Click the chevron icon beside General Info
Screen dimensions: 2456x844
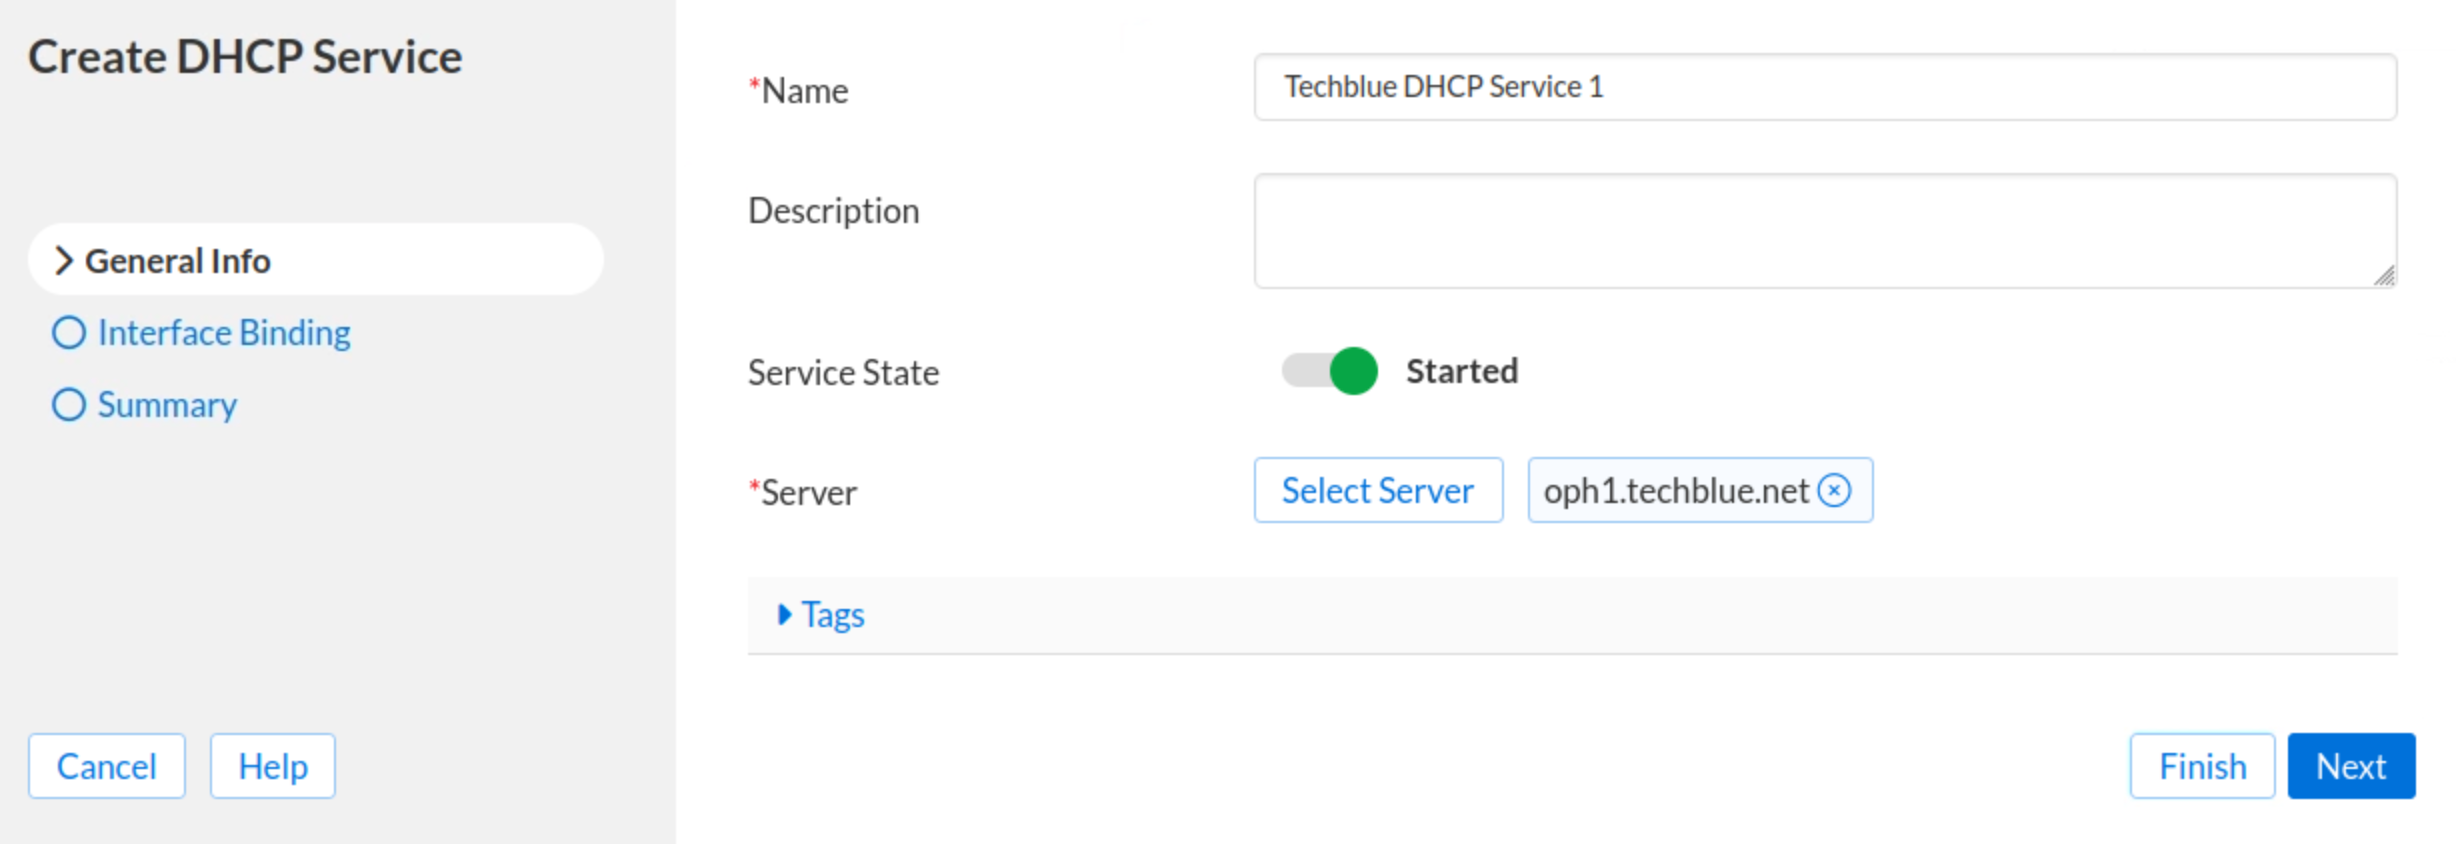tap(64, 261)
